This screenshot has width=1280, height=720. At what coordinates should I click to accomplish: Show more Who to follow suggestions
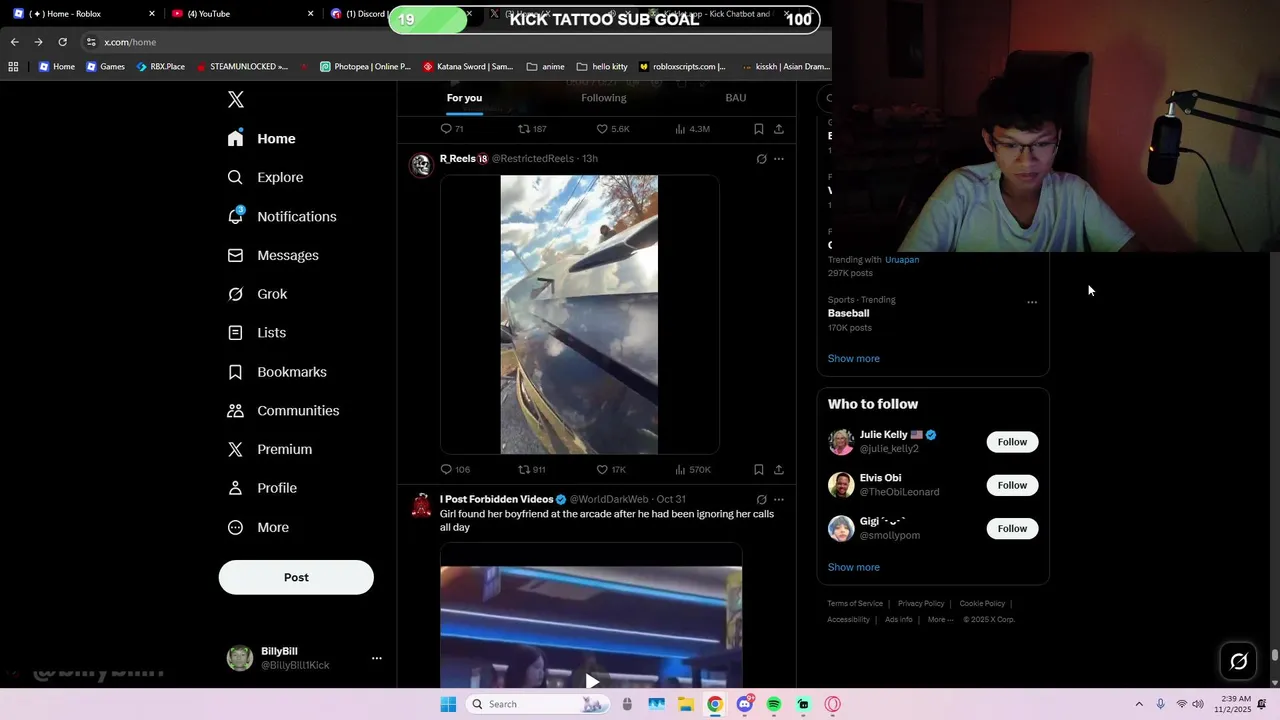[x=853, y=567]
